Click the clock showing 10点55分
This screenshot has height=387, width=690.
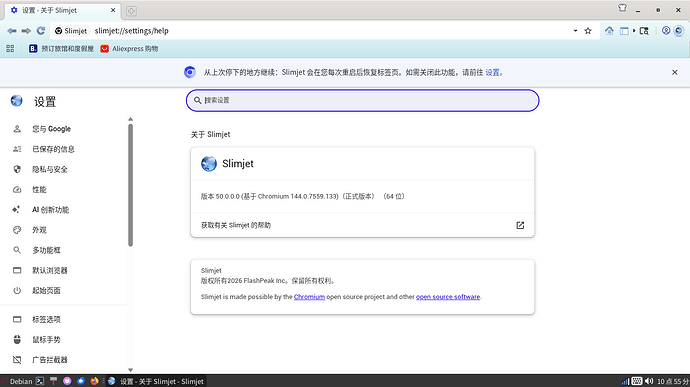pos(673,381)
